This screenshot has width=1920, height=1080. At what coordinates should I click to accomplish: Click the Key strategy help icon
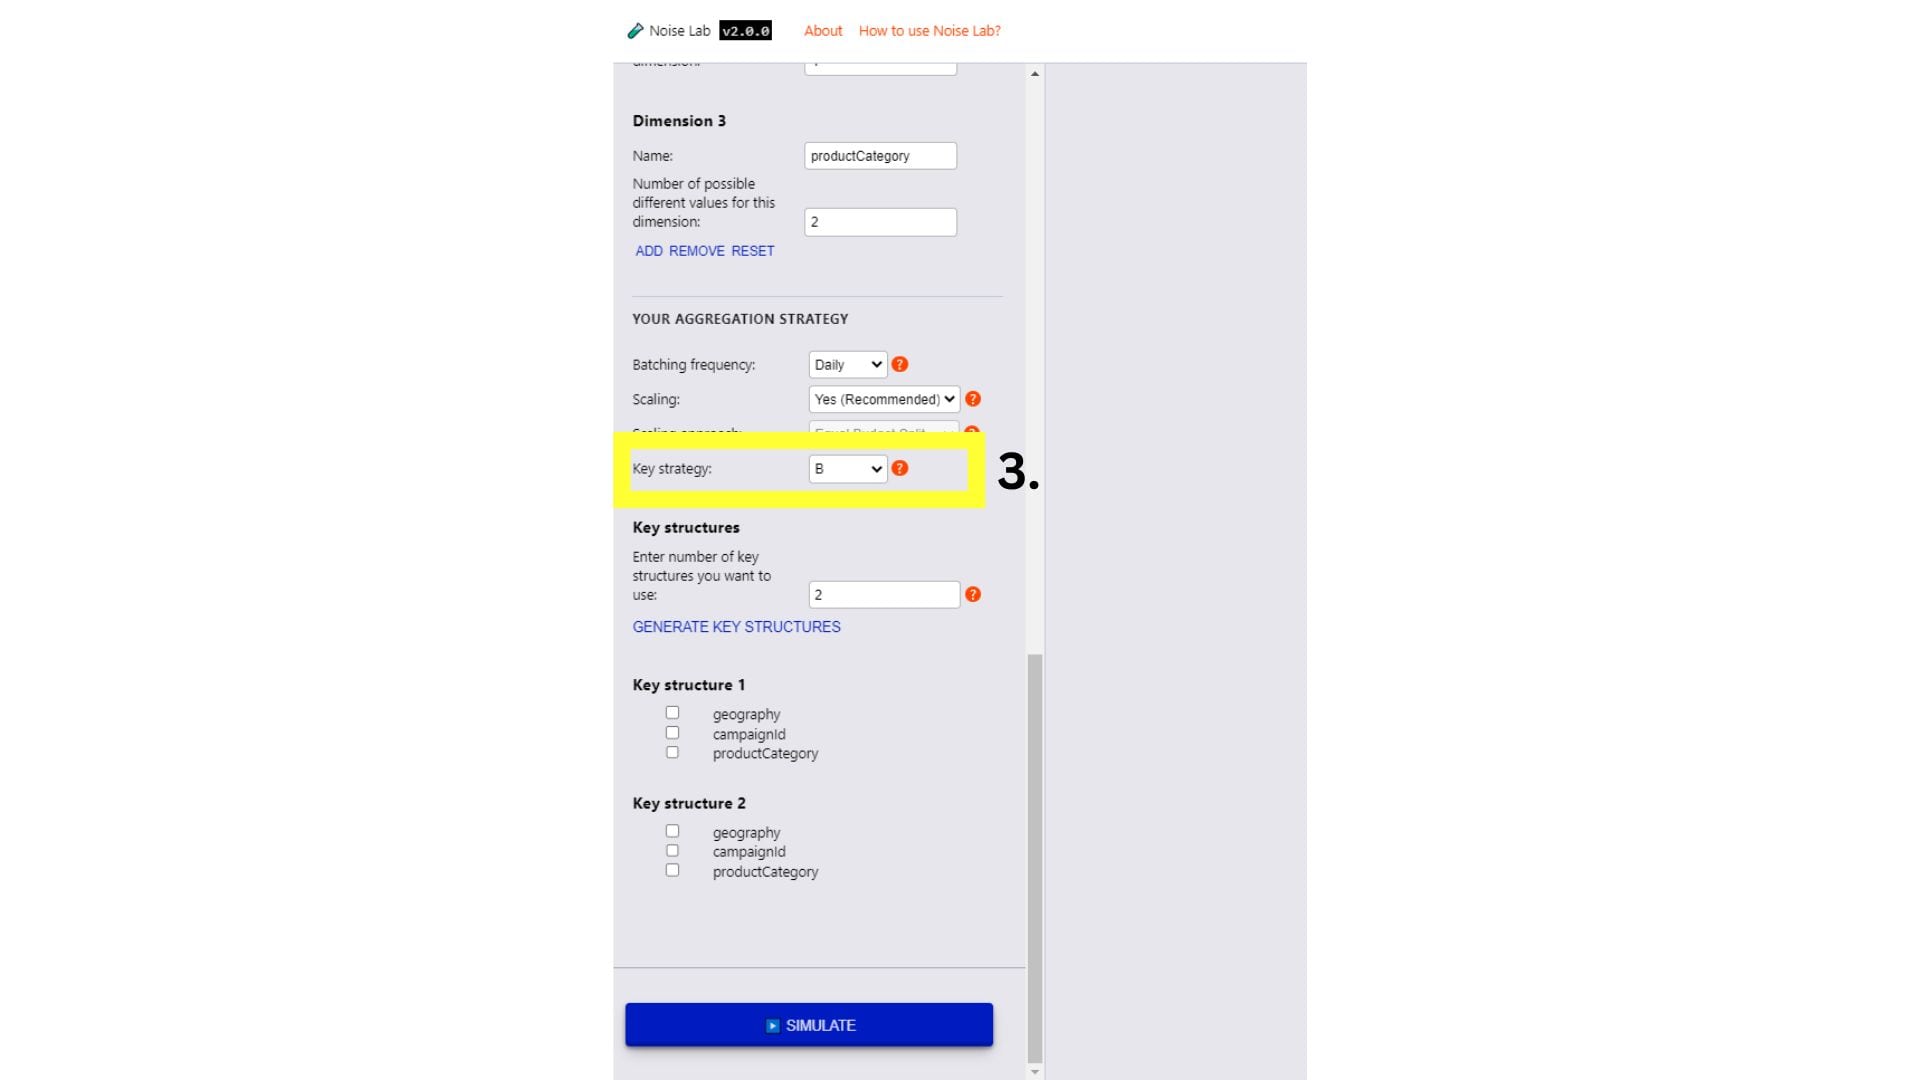click(899, 468)
